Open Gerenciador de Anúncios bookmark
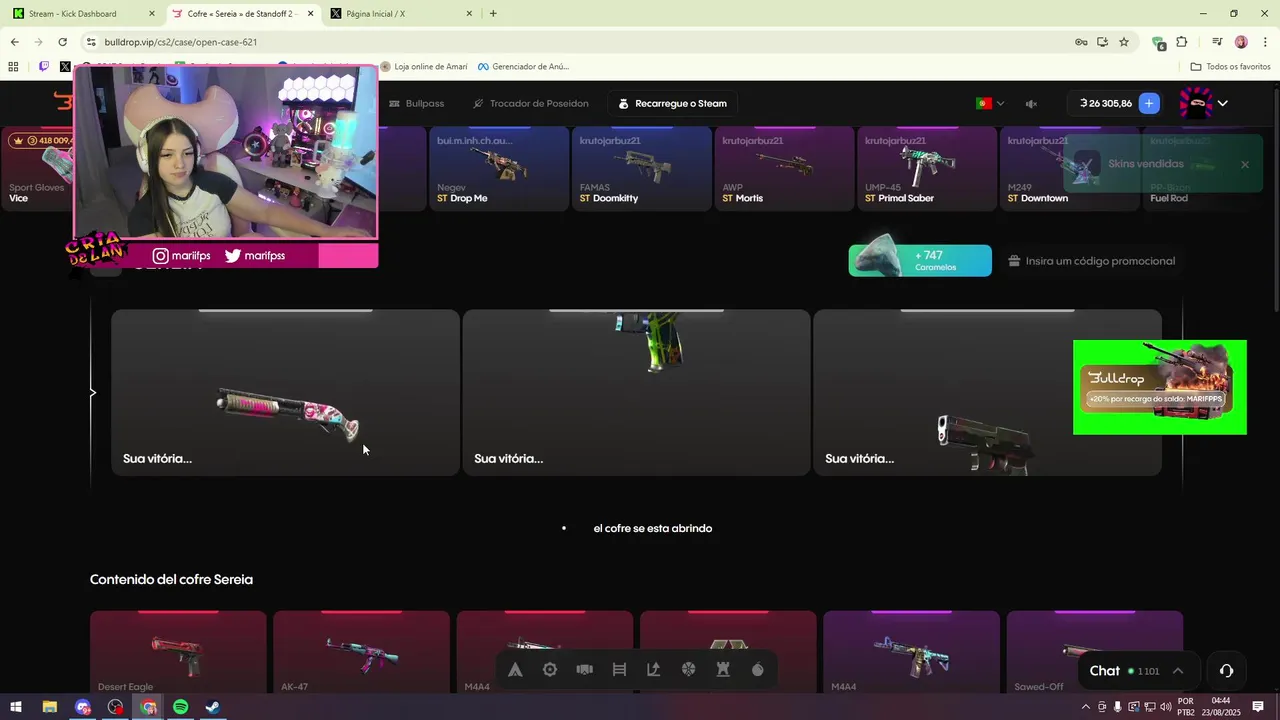Screen dimensions: 1280x720 [x=524, y=67]
